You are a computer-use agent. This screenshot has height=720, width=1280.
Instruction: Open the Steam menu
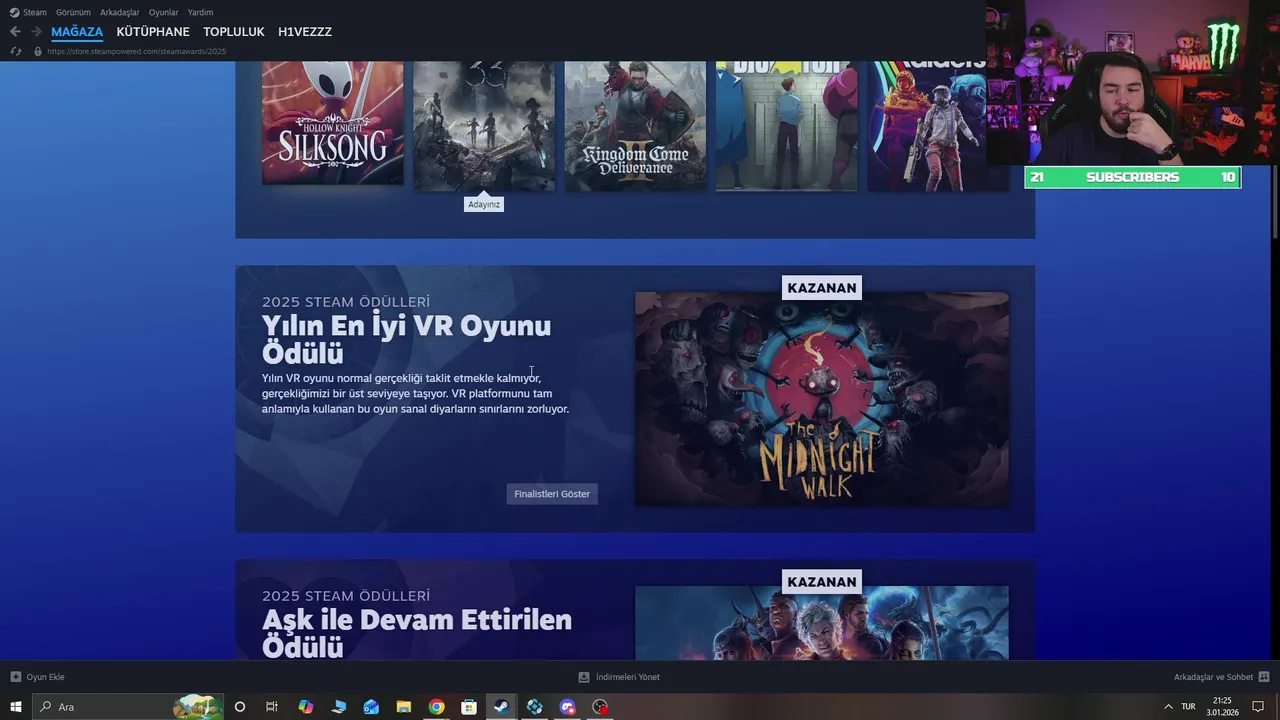pos(35,12)
